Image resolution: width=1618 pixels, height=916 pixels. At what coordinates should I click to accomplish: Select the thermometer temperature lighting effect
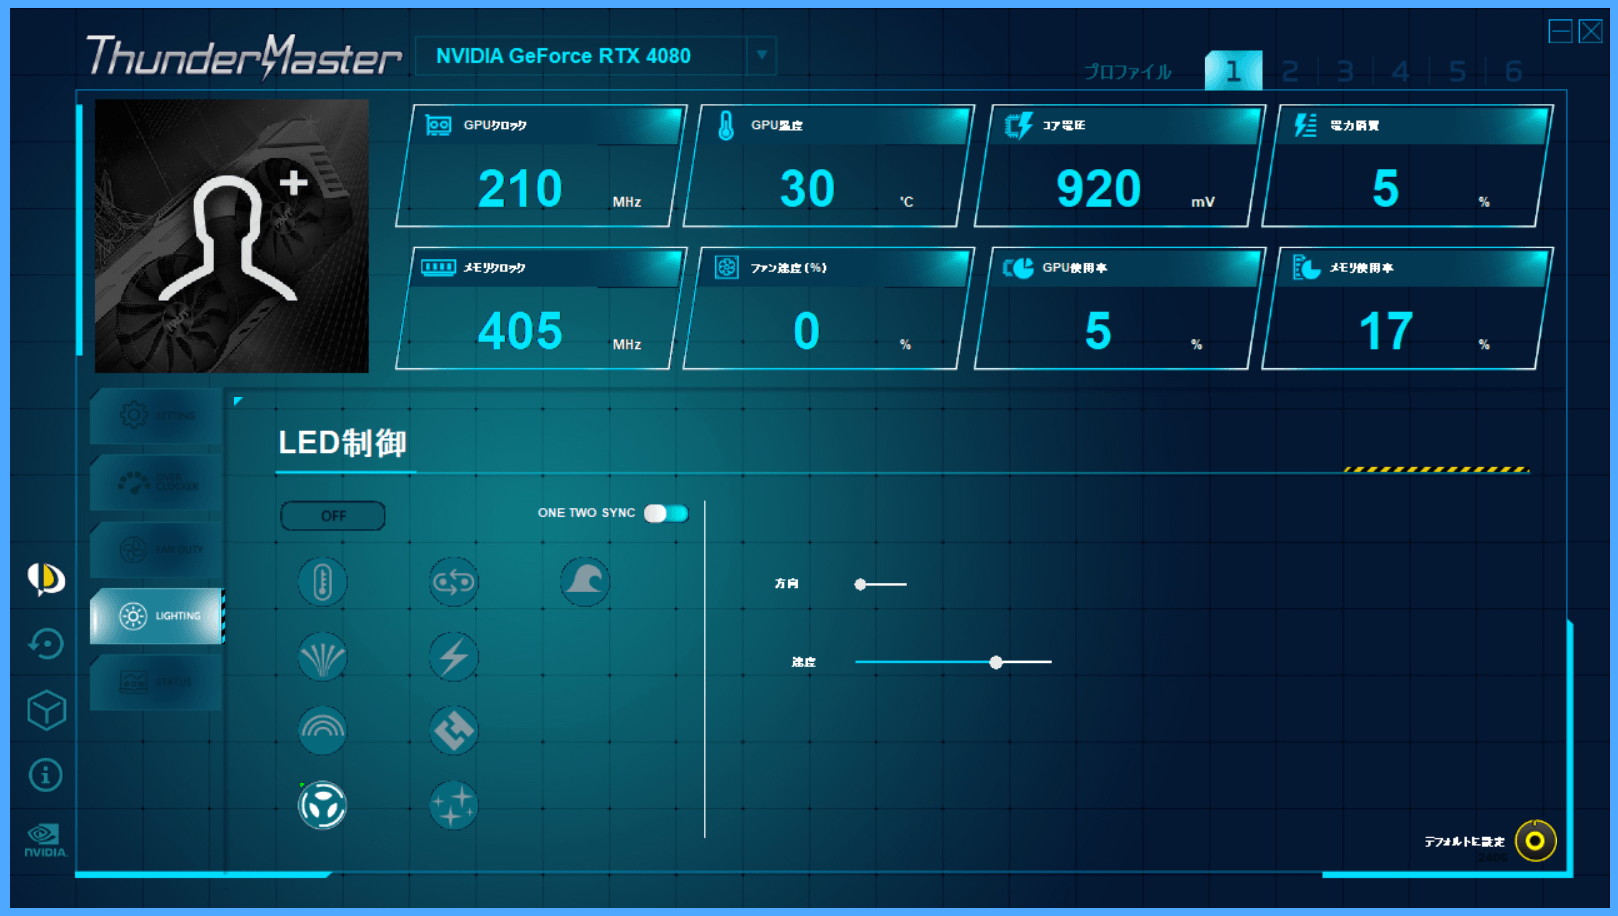pyautogui.click(x=322, y=582)
